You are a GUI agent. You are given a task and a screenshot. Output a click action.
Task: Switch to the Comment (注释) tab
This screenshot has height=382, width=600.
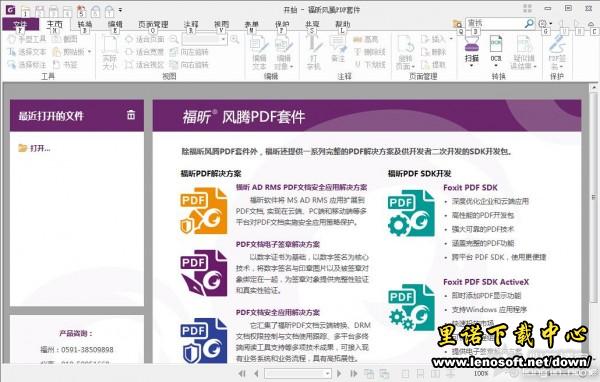coord(191,24)
